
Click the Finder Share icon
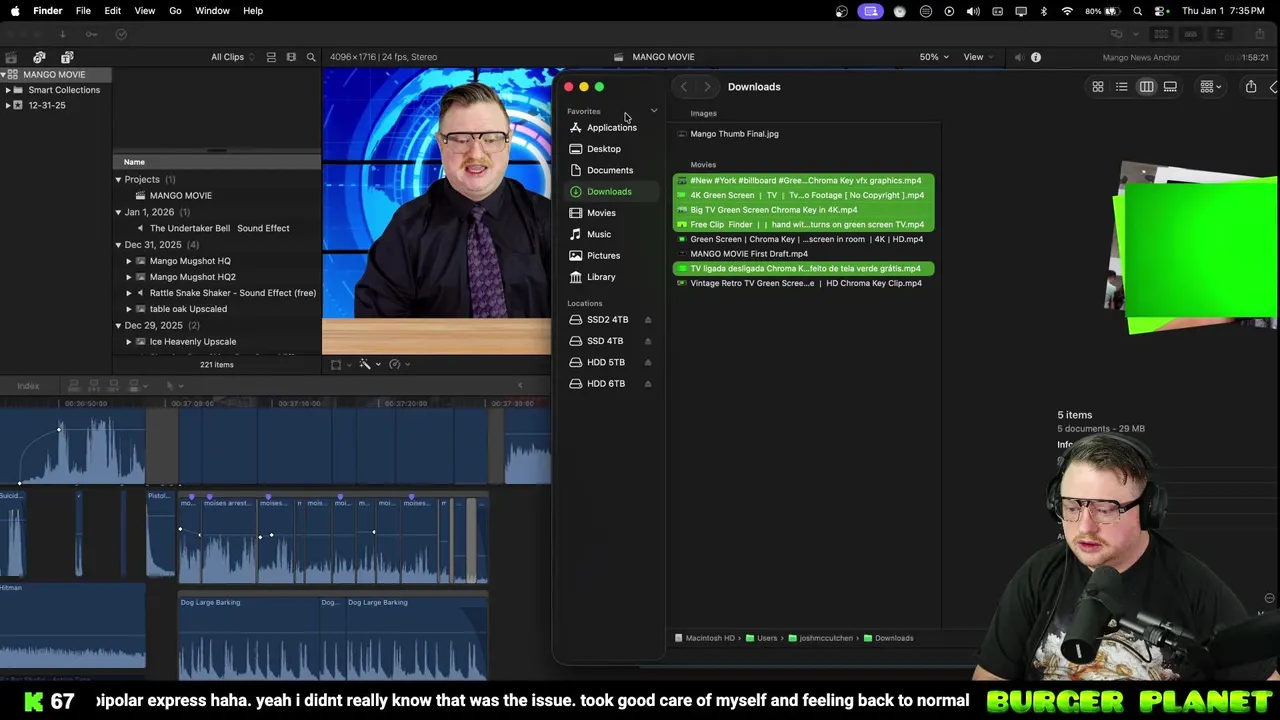(1251, 87)
